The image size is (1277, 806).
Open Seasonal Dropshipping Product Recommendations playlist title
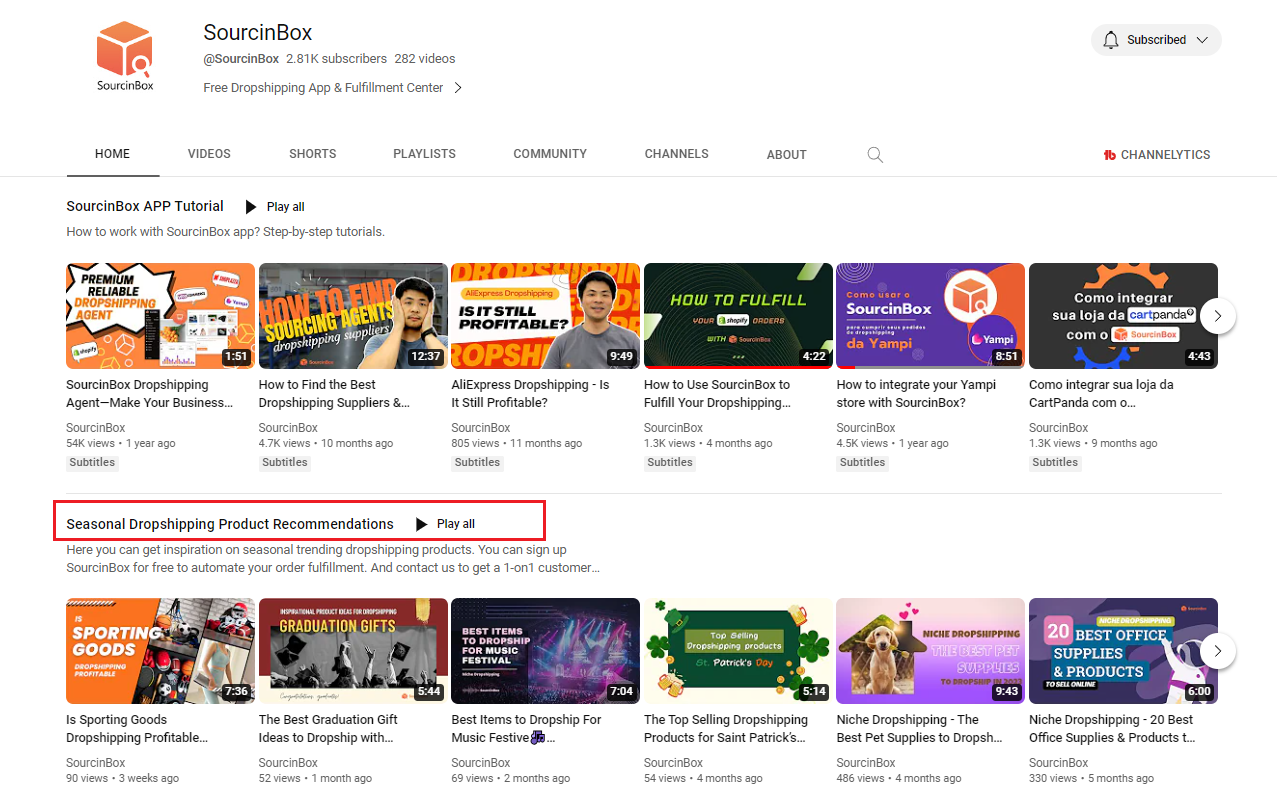pos(230,524)
